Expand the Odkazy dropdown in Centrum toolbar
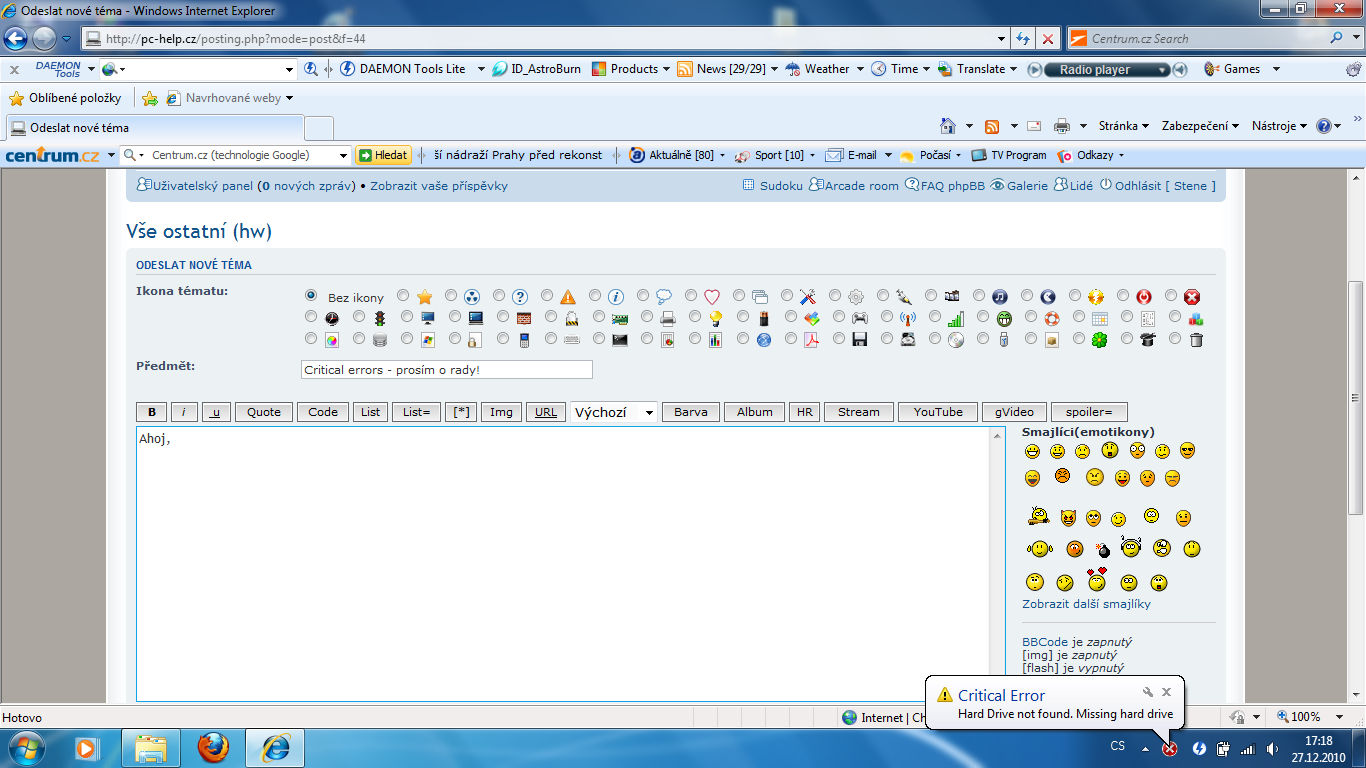This screenshot has height=768, width=1366. pyautogui.click(x=1122, y=156)
